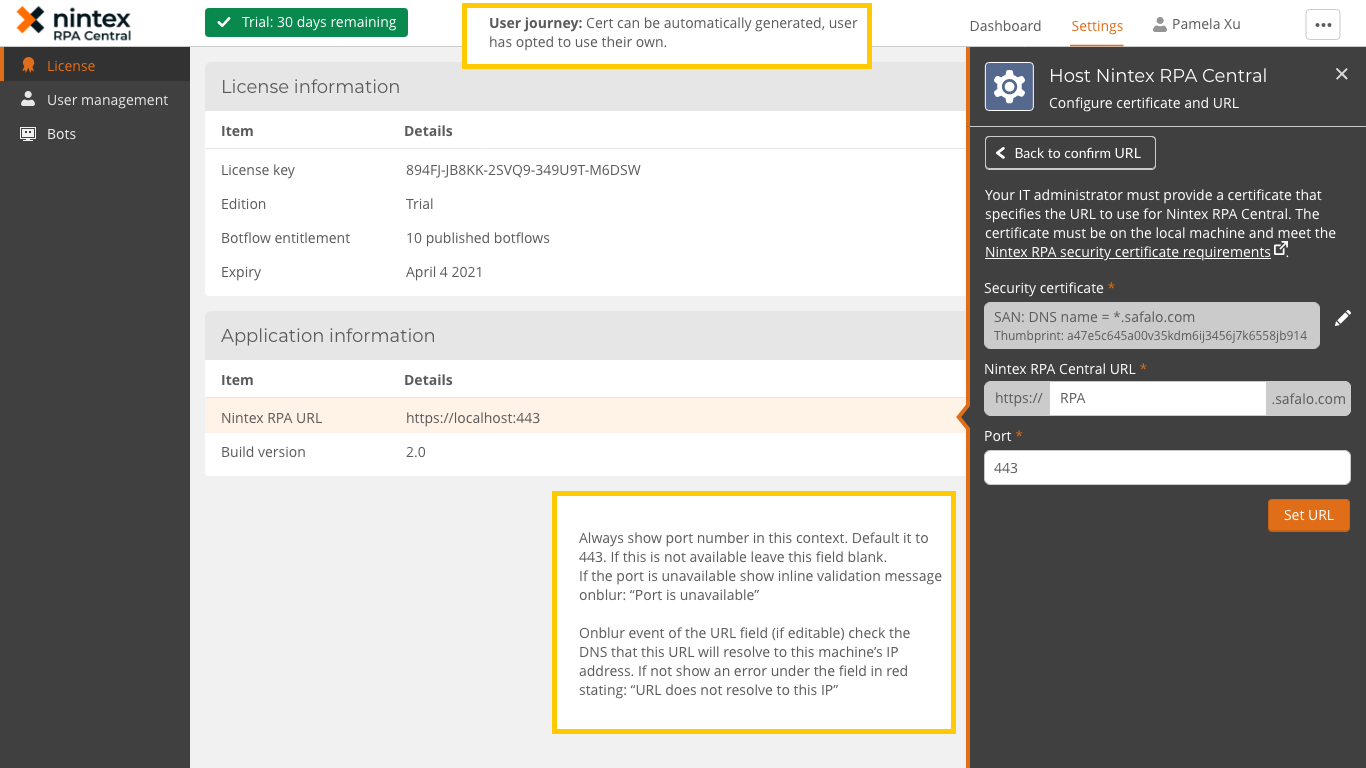The width and height of the screenshot is (1366, 768).
Task: Click the License information heading
Action: 311,87
